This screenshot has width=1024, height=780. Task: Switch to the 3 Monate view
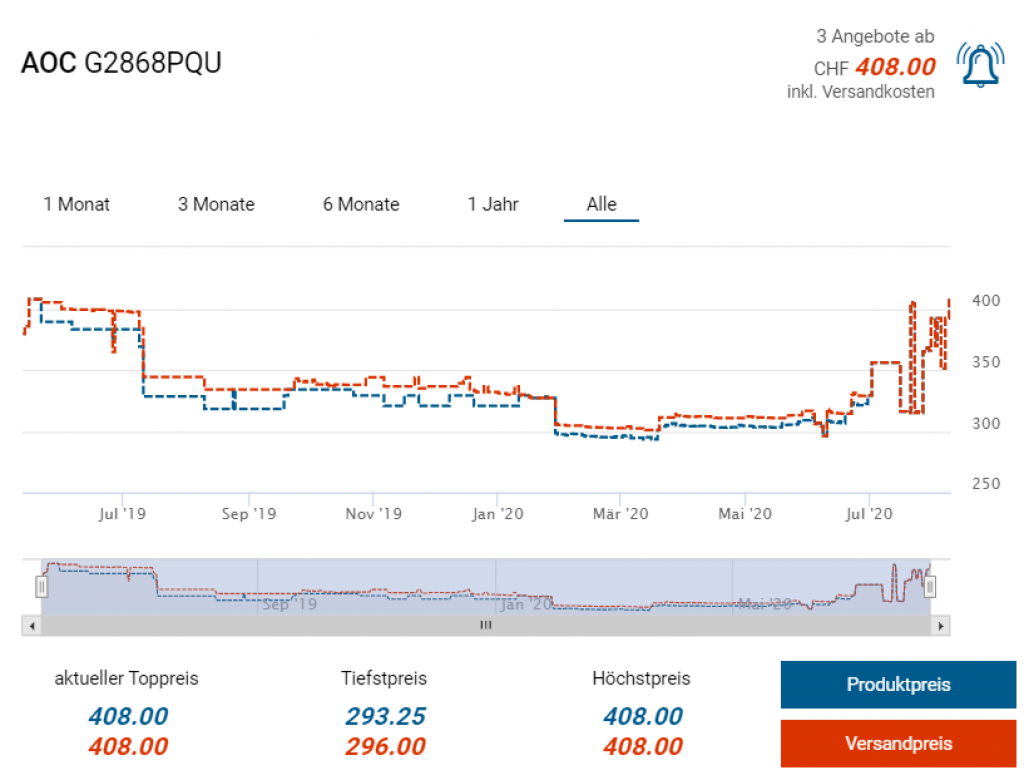click(216, 205)
